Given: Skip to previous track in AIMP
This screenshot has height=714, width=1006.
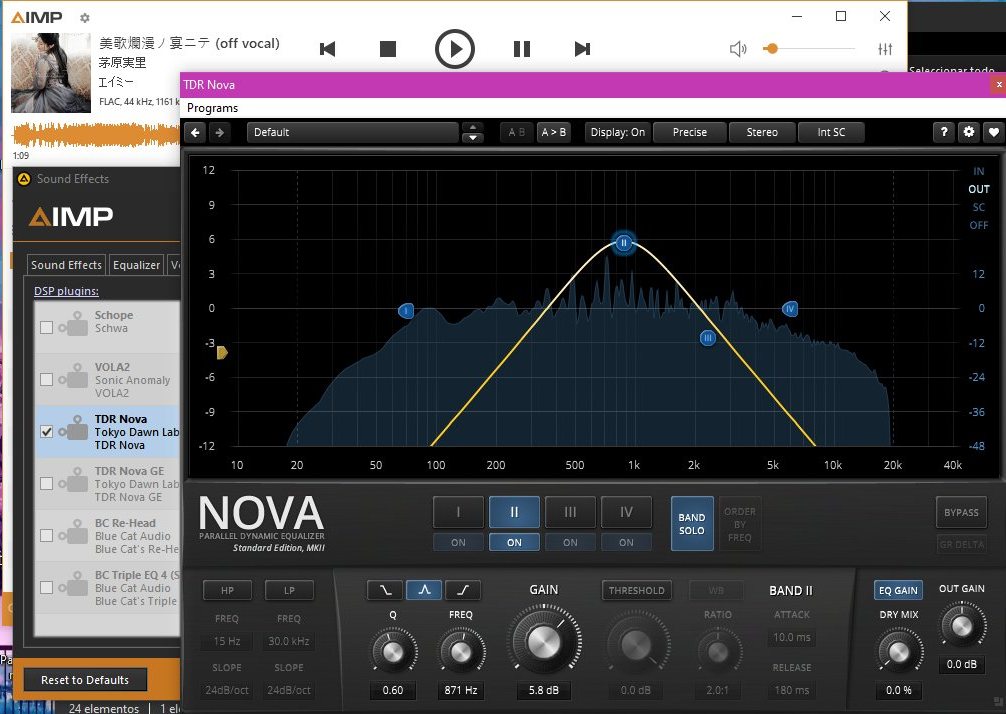Looking at the screenshot, I should pos(327,49).
